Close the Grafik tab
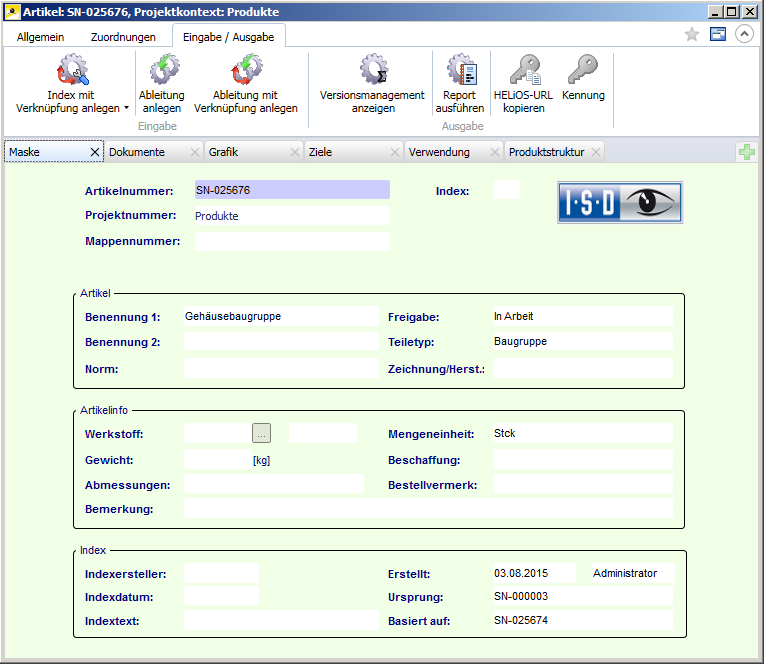This screenshot has width=764, height=664. (295, 152)
